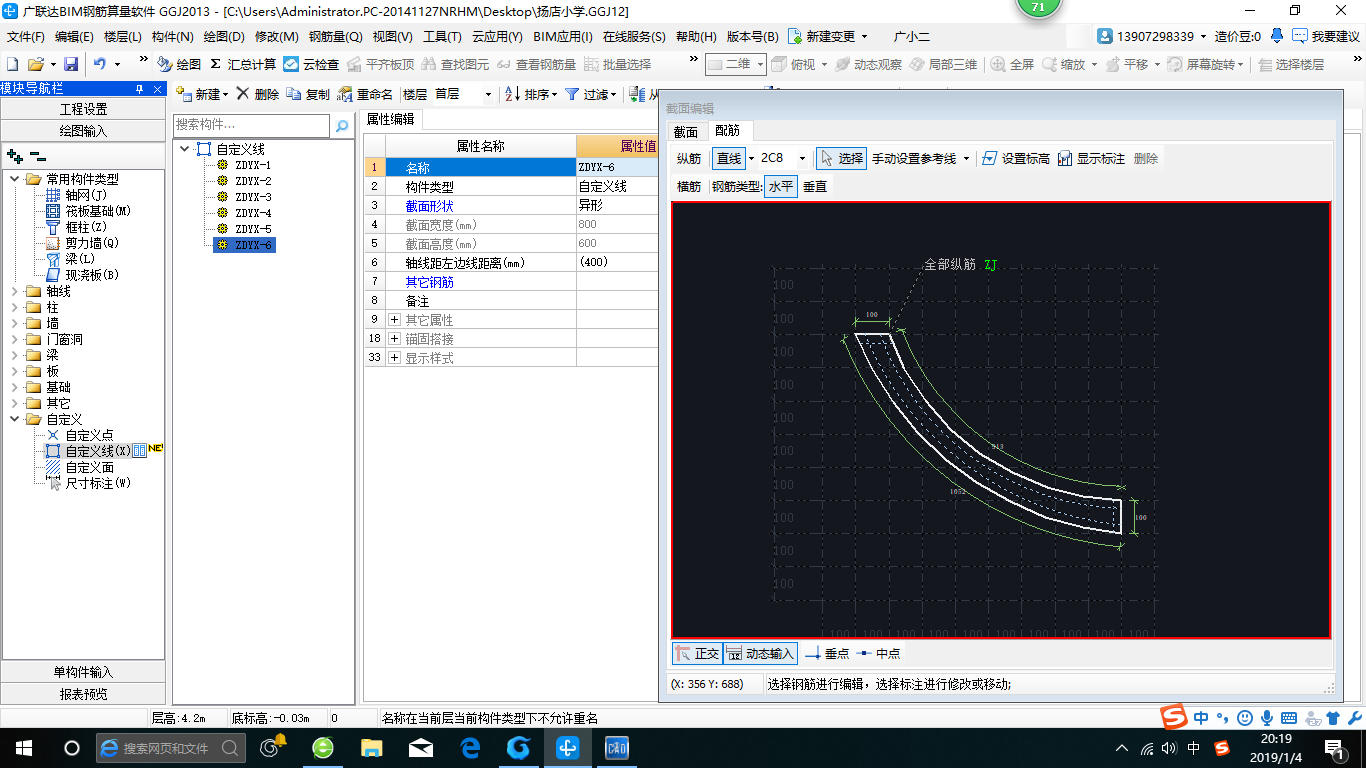
Task: Click the 报表预览 button
Action: (x=83, y=694)
